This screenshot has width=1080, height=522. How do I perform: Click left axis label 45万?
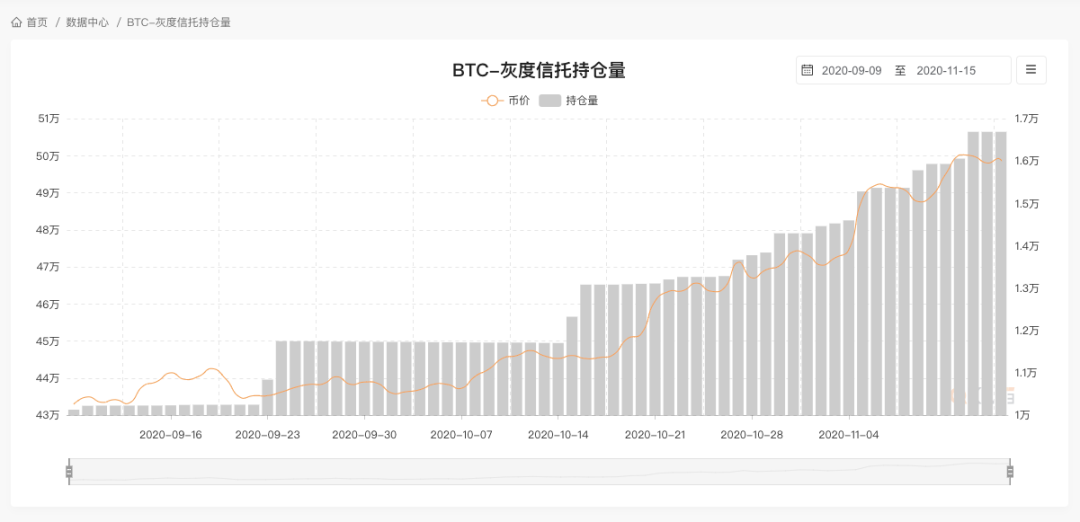(48, 341)
